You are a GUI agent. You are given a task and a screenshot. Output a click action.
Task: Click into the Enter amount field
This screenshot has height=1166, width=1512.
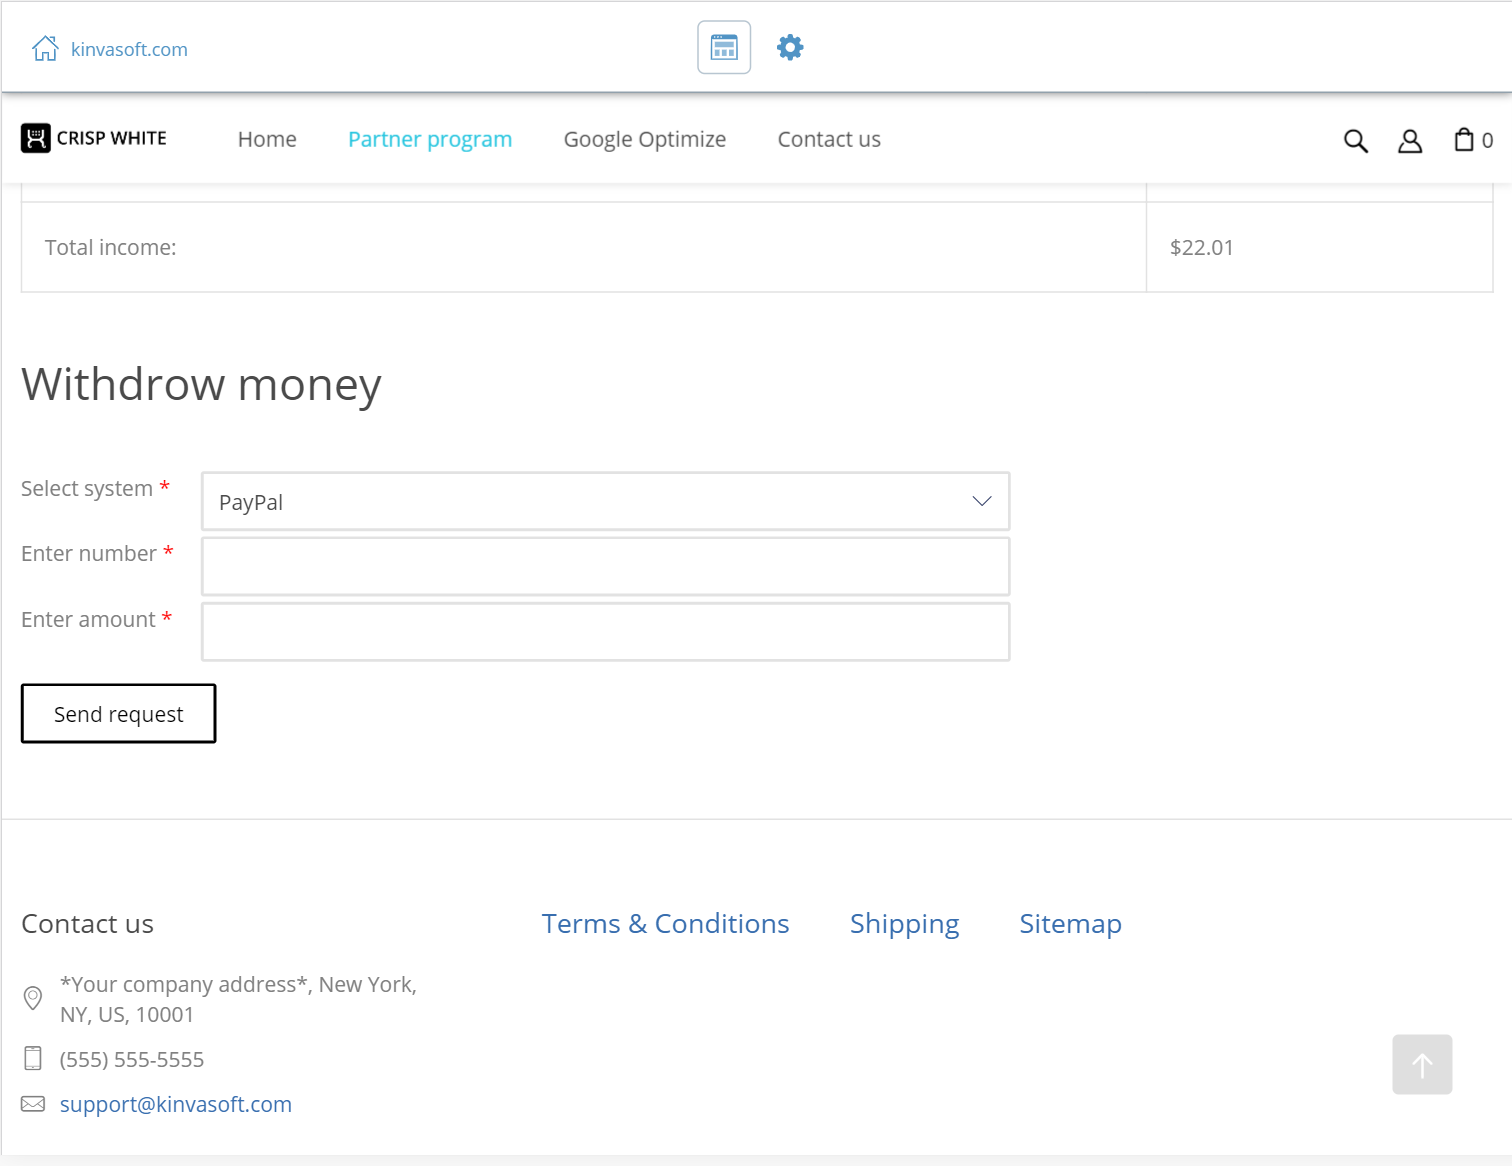coord(605,631)
